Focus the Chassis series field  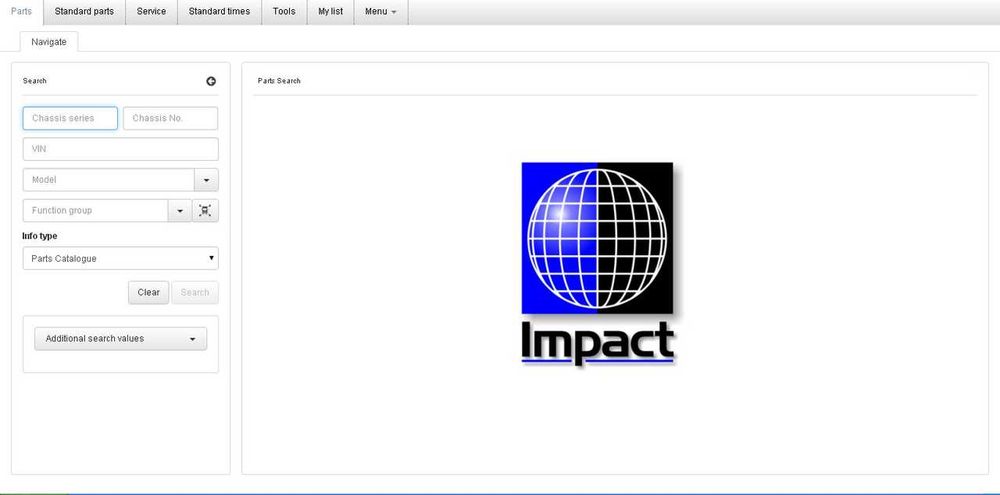pos(70,118)
